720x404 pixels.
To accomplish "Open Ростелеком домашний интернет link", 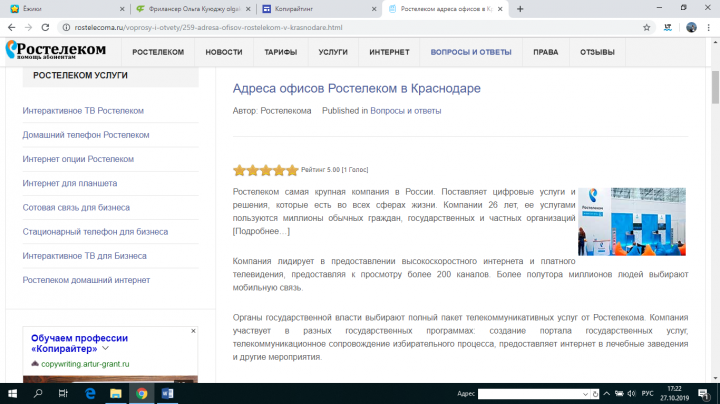I will (x=86, y=280).
